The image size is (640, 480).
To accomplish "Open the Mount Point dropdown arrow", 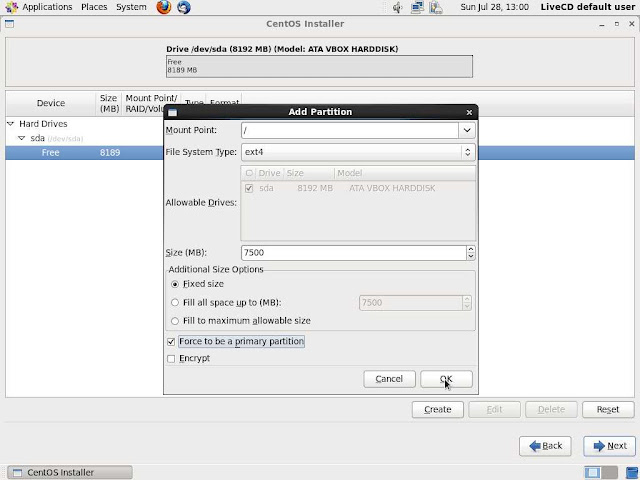I will click(467, 130).
